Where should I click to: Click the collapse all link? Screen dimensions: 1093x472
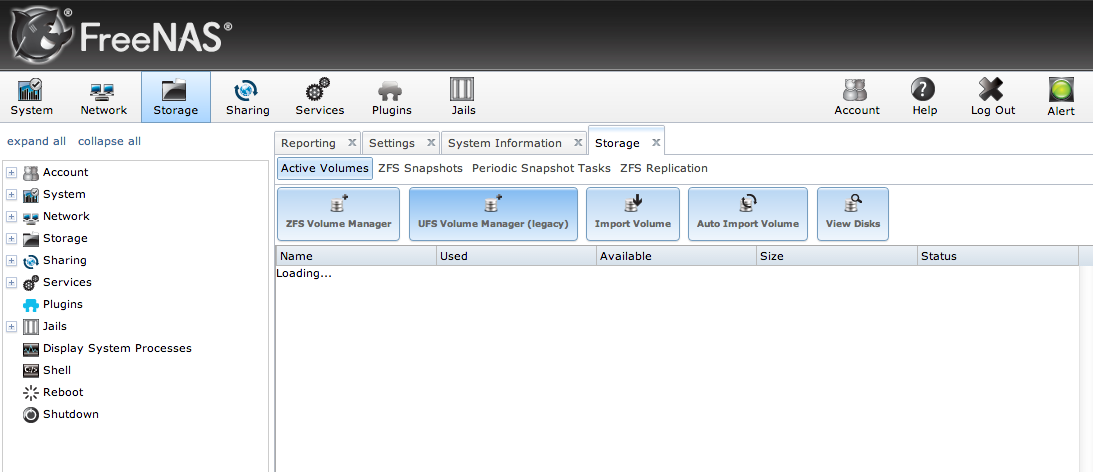[109, 141]
